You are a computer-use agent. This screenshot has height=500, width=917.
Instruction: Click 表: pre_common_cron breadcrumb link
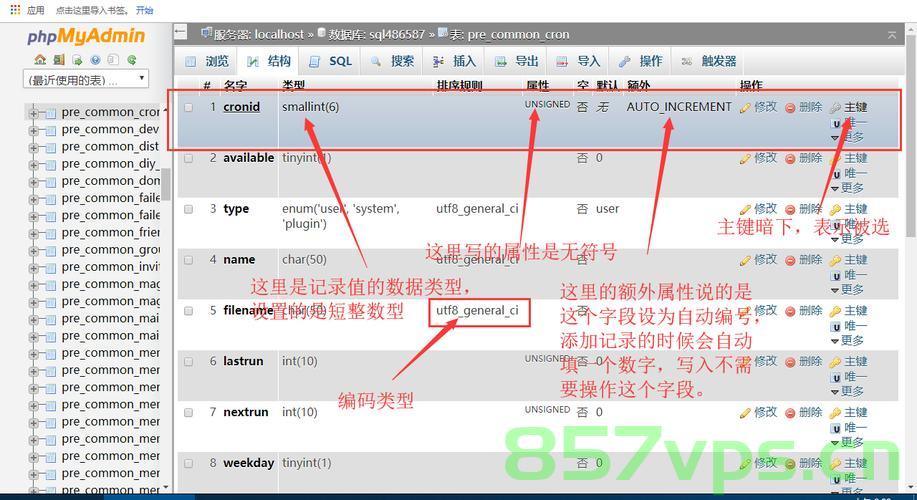(509, 35)
